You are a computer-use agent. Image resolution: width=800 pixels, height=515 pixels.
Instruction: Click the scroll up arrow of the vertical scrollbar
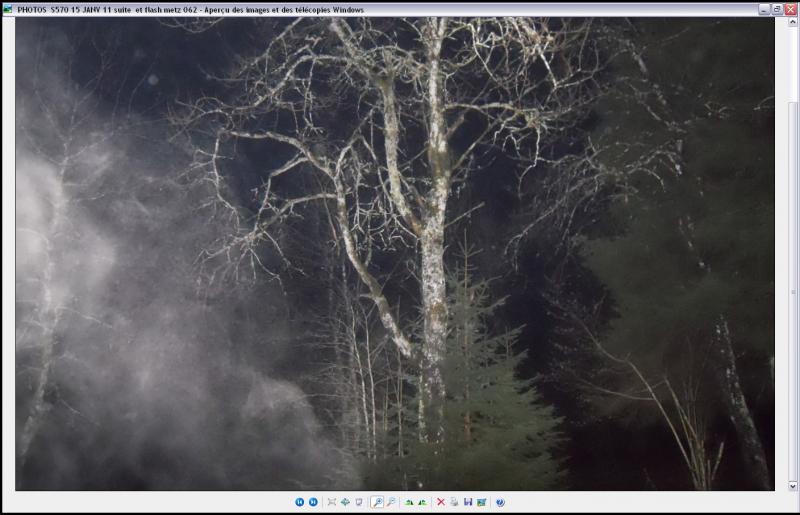click(793, 21)
